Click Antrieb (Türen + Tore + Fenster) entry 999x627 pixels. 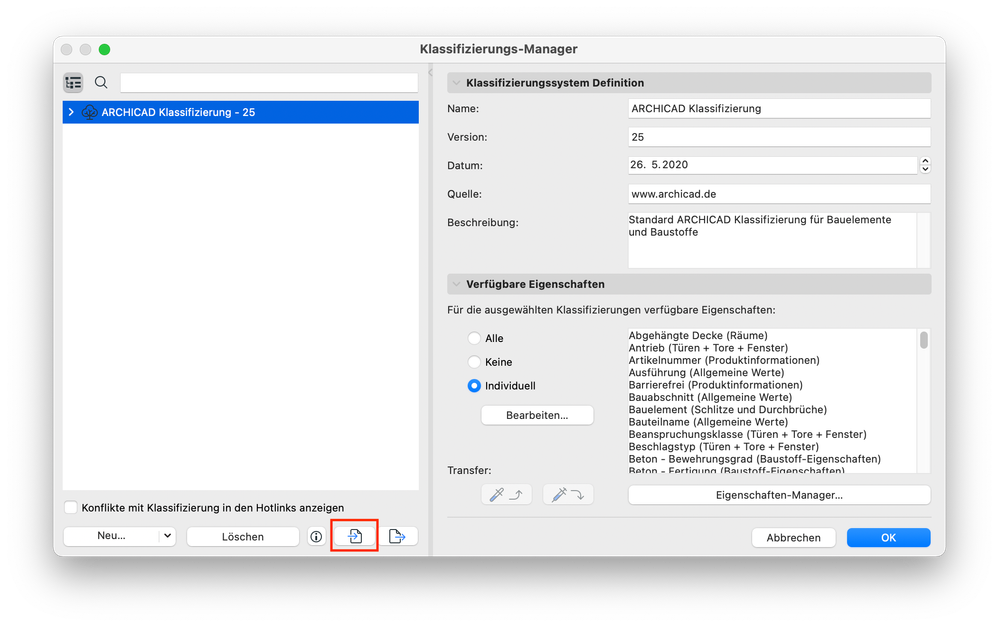coord(708,348)
